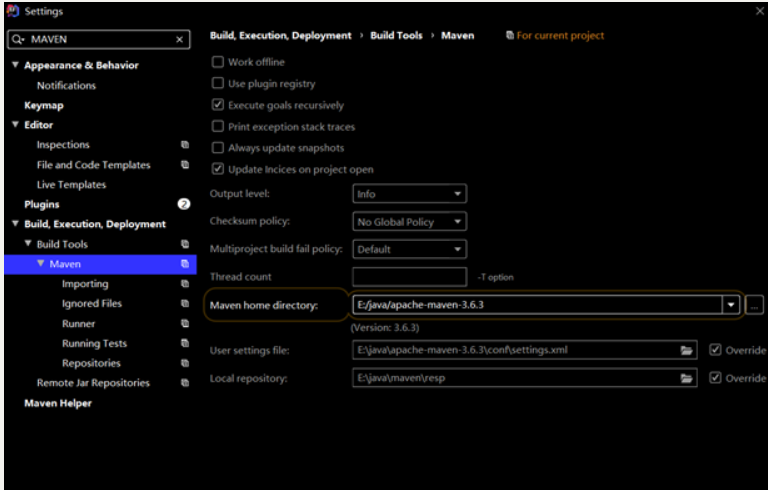
Task: Uncheck Execute goals recursively
Action: (x=217, y=105)
